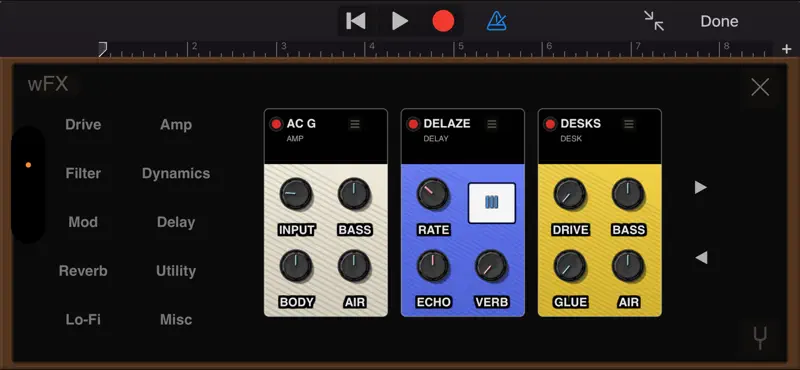This screenshot has width=800, height=370.
Task: Start recording with the red record button
Action: (443, 21)
